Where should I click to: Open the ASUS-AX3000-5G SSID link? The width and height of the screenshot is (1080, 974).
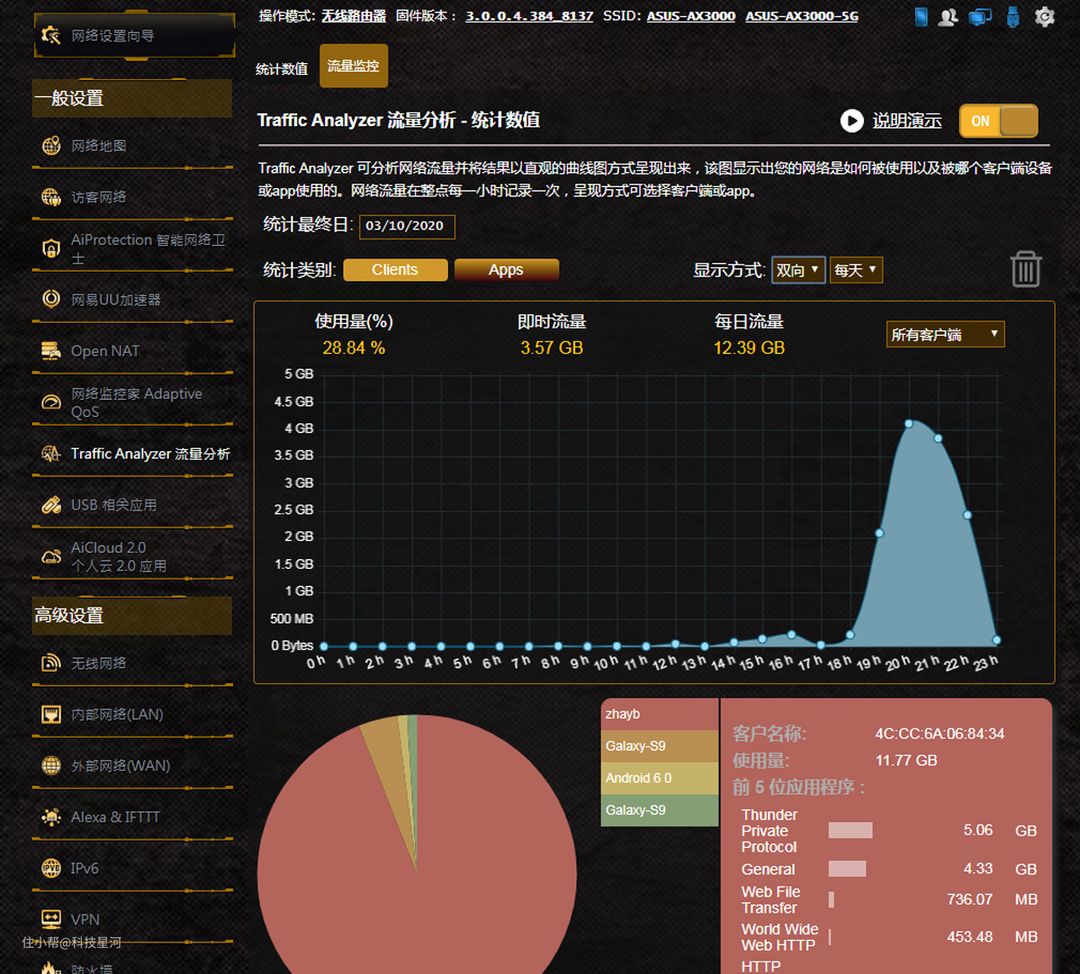[801, 16]
